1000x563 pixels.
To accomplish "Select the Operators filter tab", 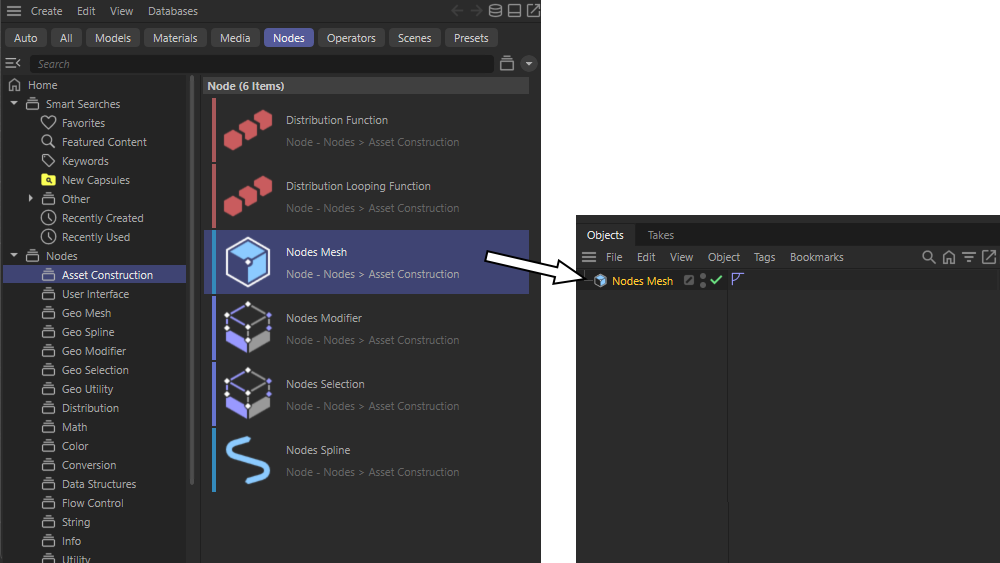I will (x=351, y=38).
